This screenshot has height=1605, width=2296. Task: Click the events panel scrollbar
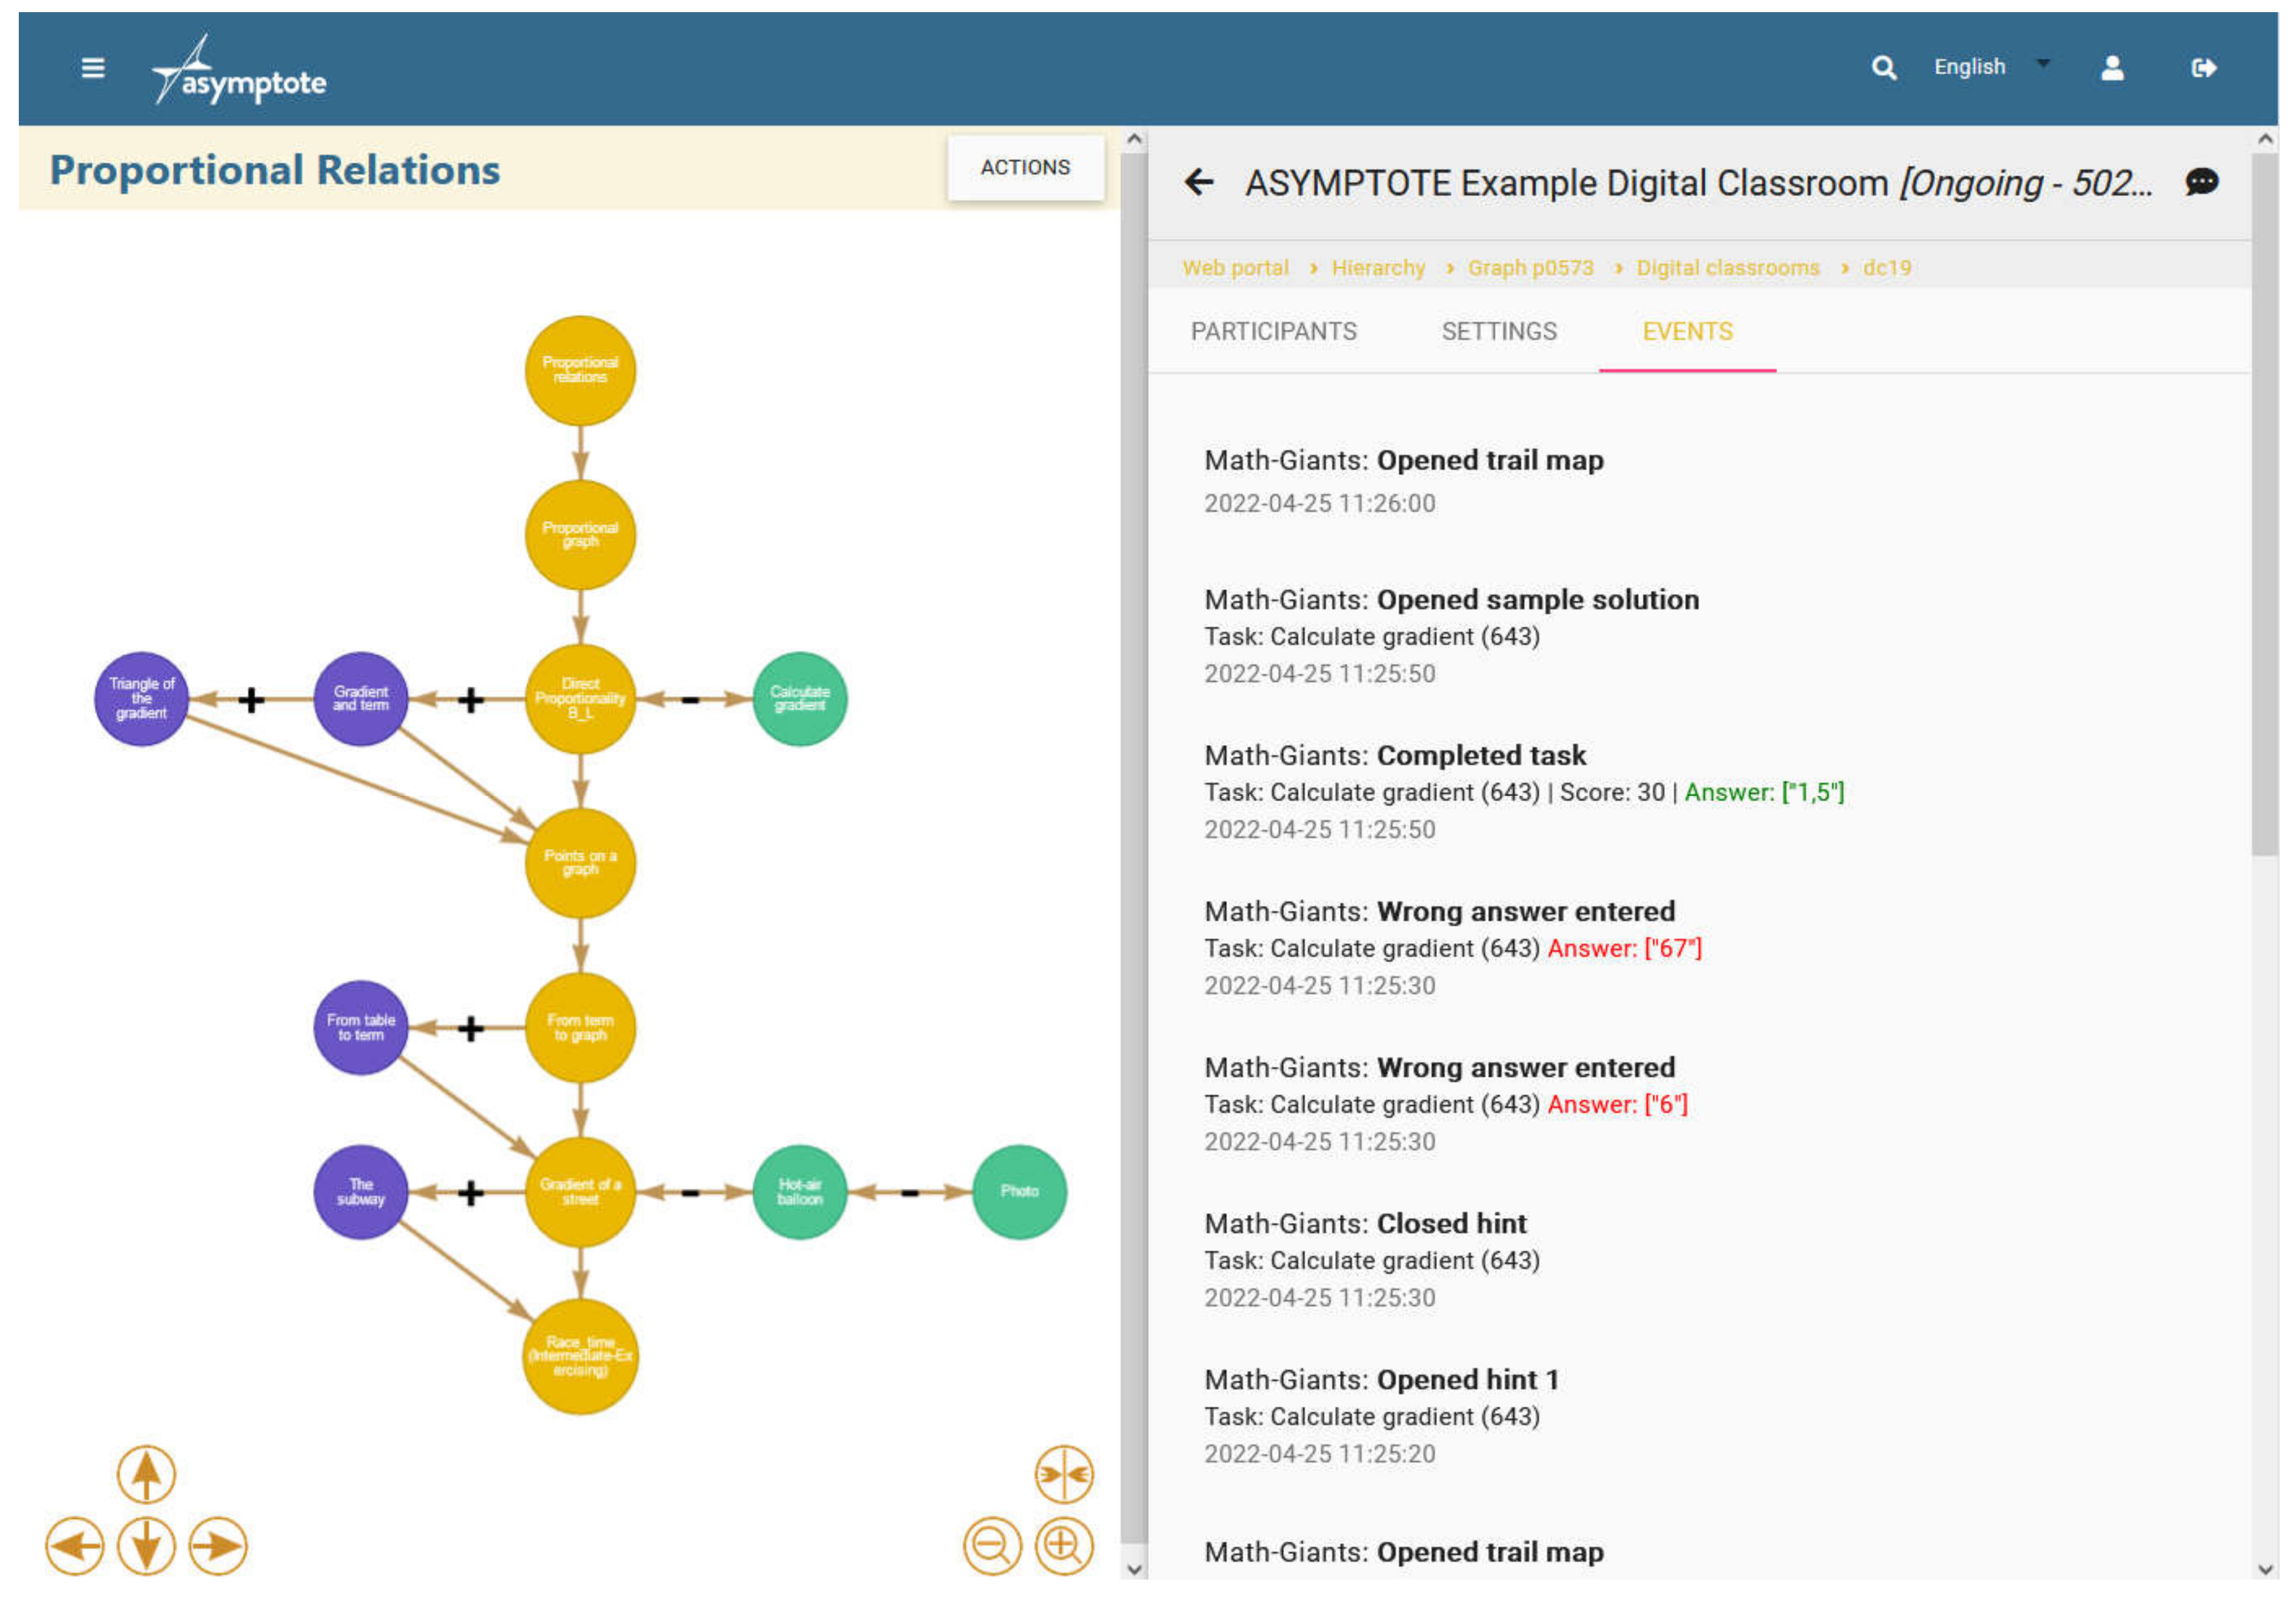(2264, 500)
